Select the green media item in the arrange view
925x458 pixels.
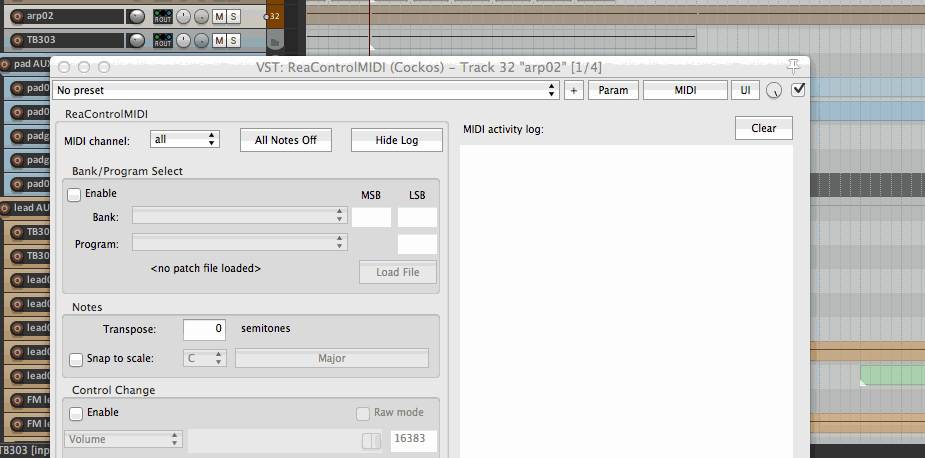click(893, 375)
